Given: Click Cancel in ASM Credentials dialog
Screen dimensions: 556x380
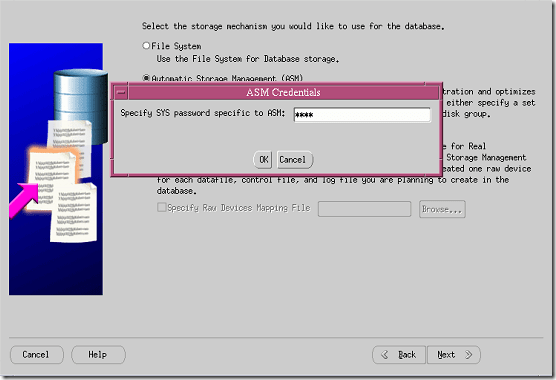Looking at the screenshot, I should 294,160.
